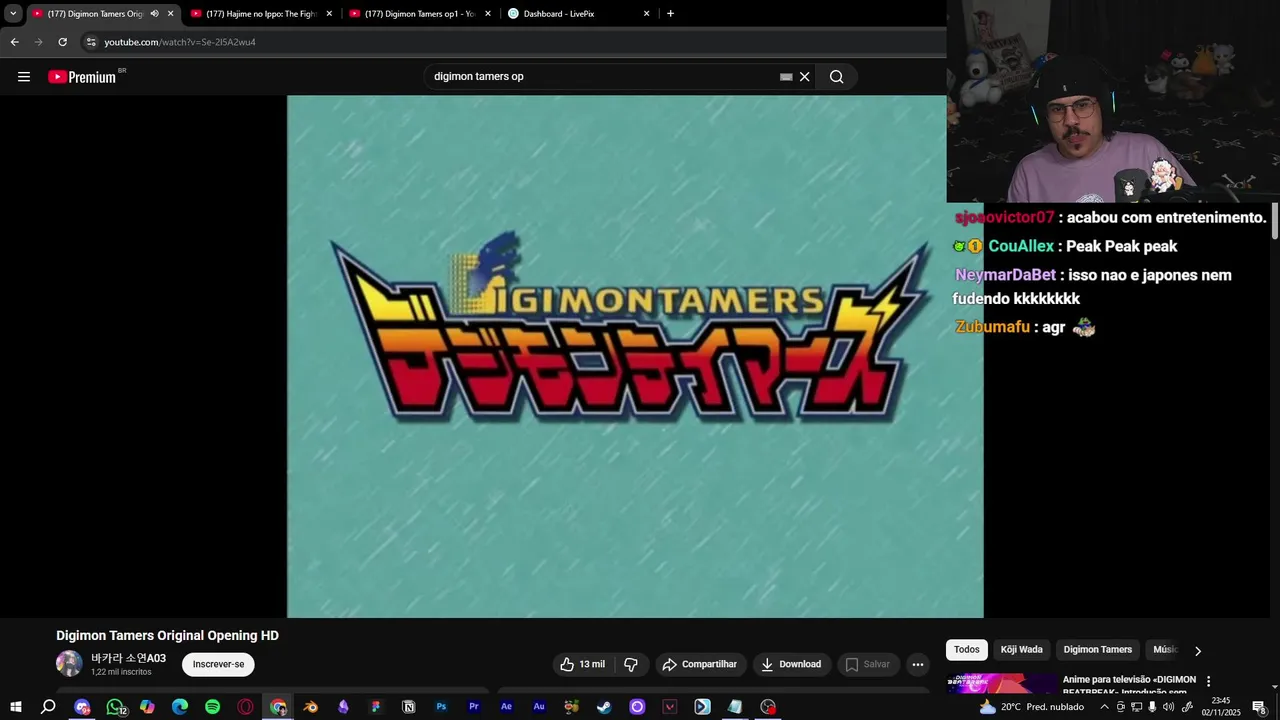
Task: Open Adobe Audition from the taskbar
Action: (x=539, y=707)
